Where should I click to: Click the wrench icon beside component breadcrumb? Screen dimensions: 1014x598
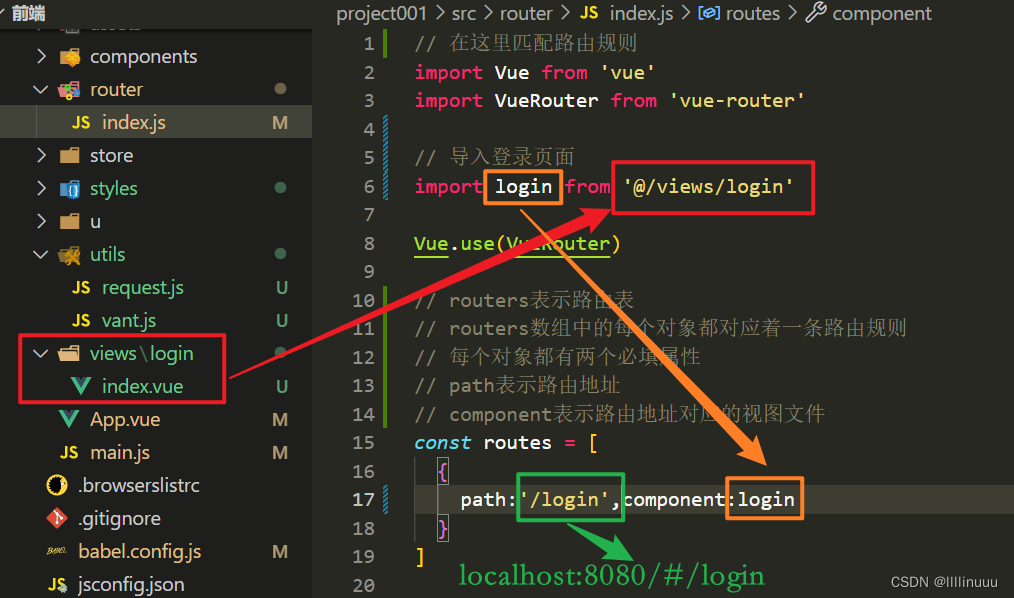tap(815, 12)
